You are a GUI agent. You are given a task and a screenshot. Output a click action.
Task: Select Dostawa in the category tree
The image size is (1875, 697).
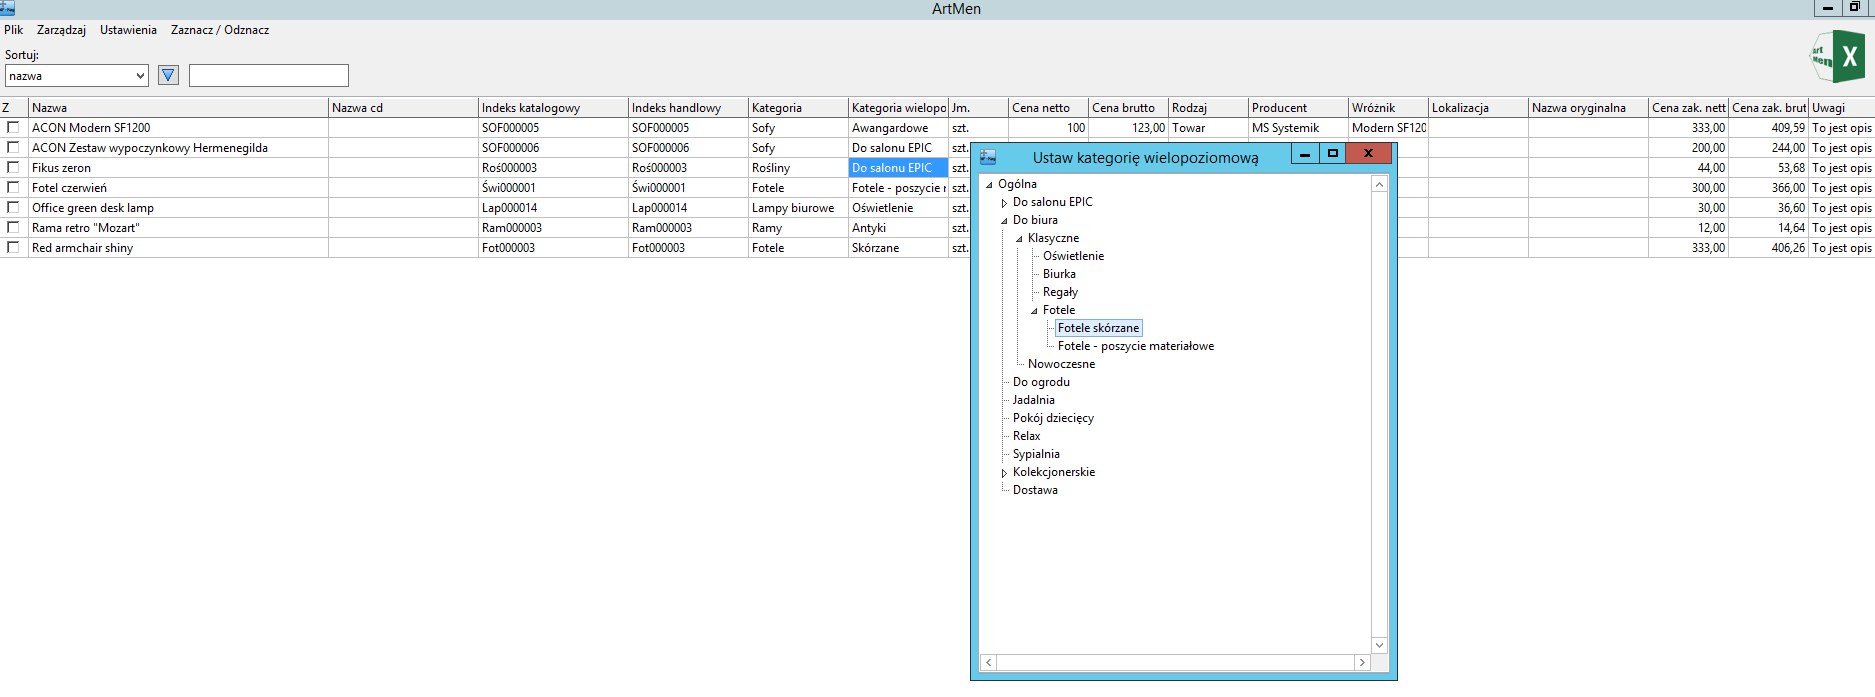[x=1035, y=490]
